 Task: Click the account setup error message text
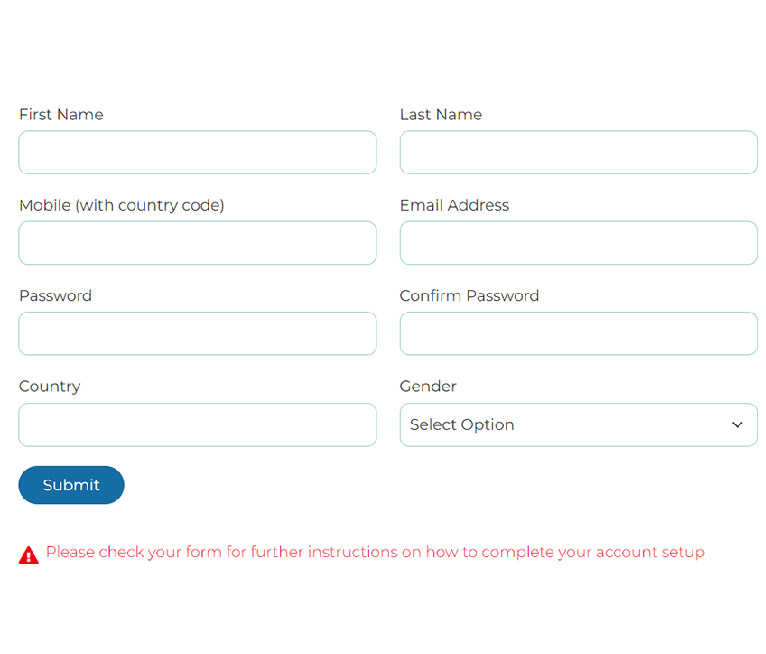[x=375, y=552]
